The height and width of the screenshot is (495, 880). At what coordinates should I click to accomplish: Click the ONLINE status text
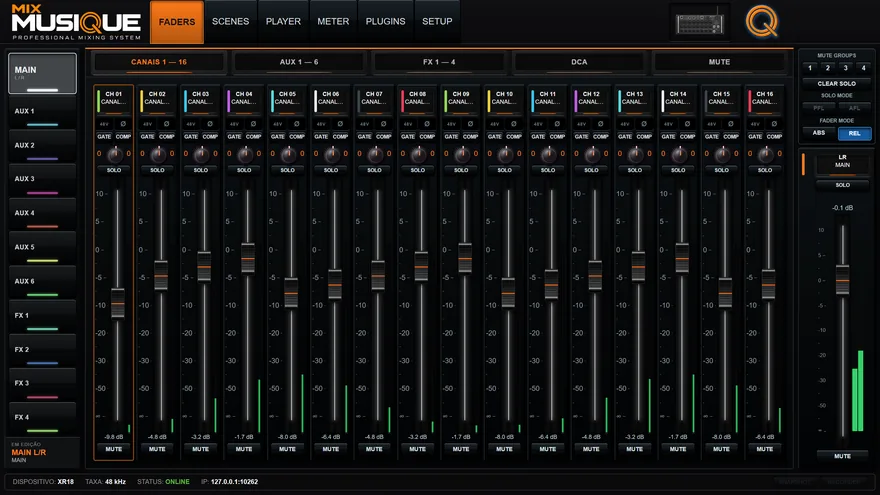point(177,482)
